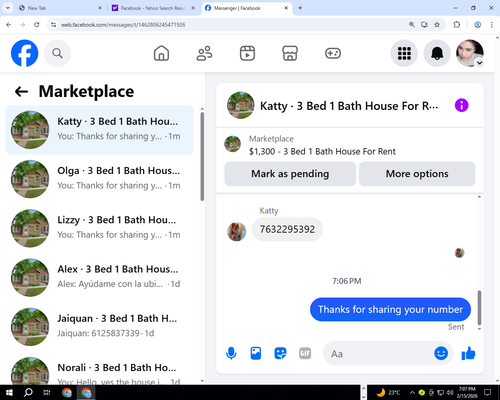Click the zoom magnifier in address bar
Viewport: 500px width, 400px height.
412,25
